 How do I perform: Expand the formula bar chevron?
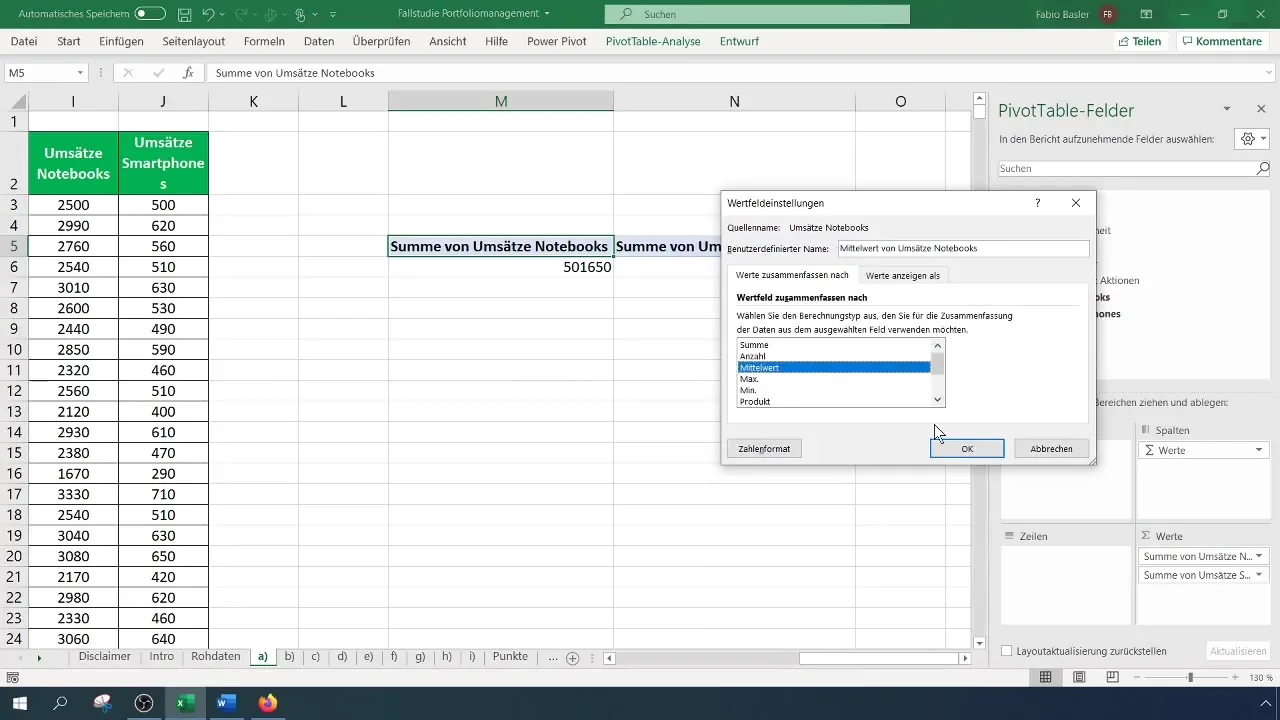pyautogui.click(x=1269, y=73)
